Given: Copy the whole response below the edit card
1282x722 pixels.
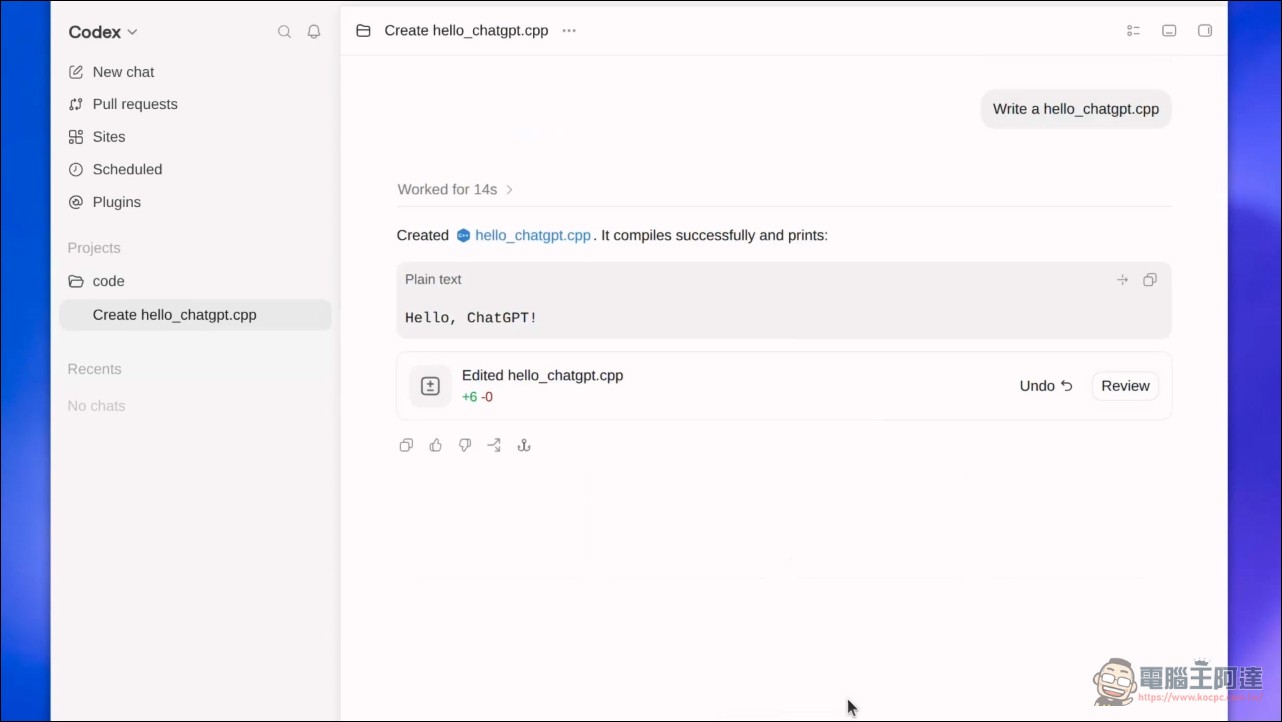Looking at the screenshot, I should click(x=406, y=445).
